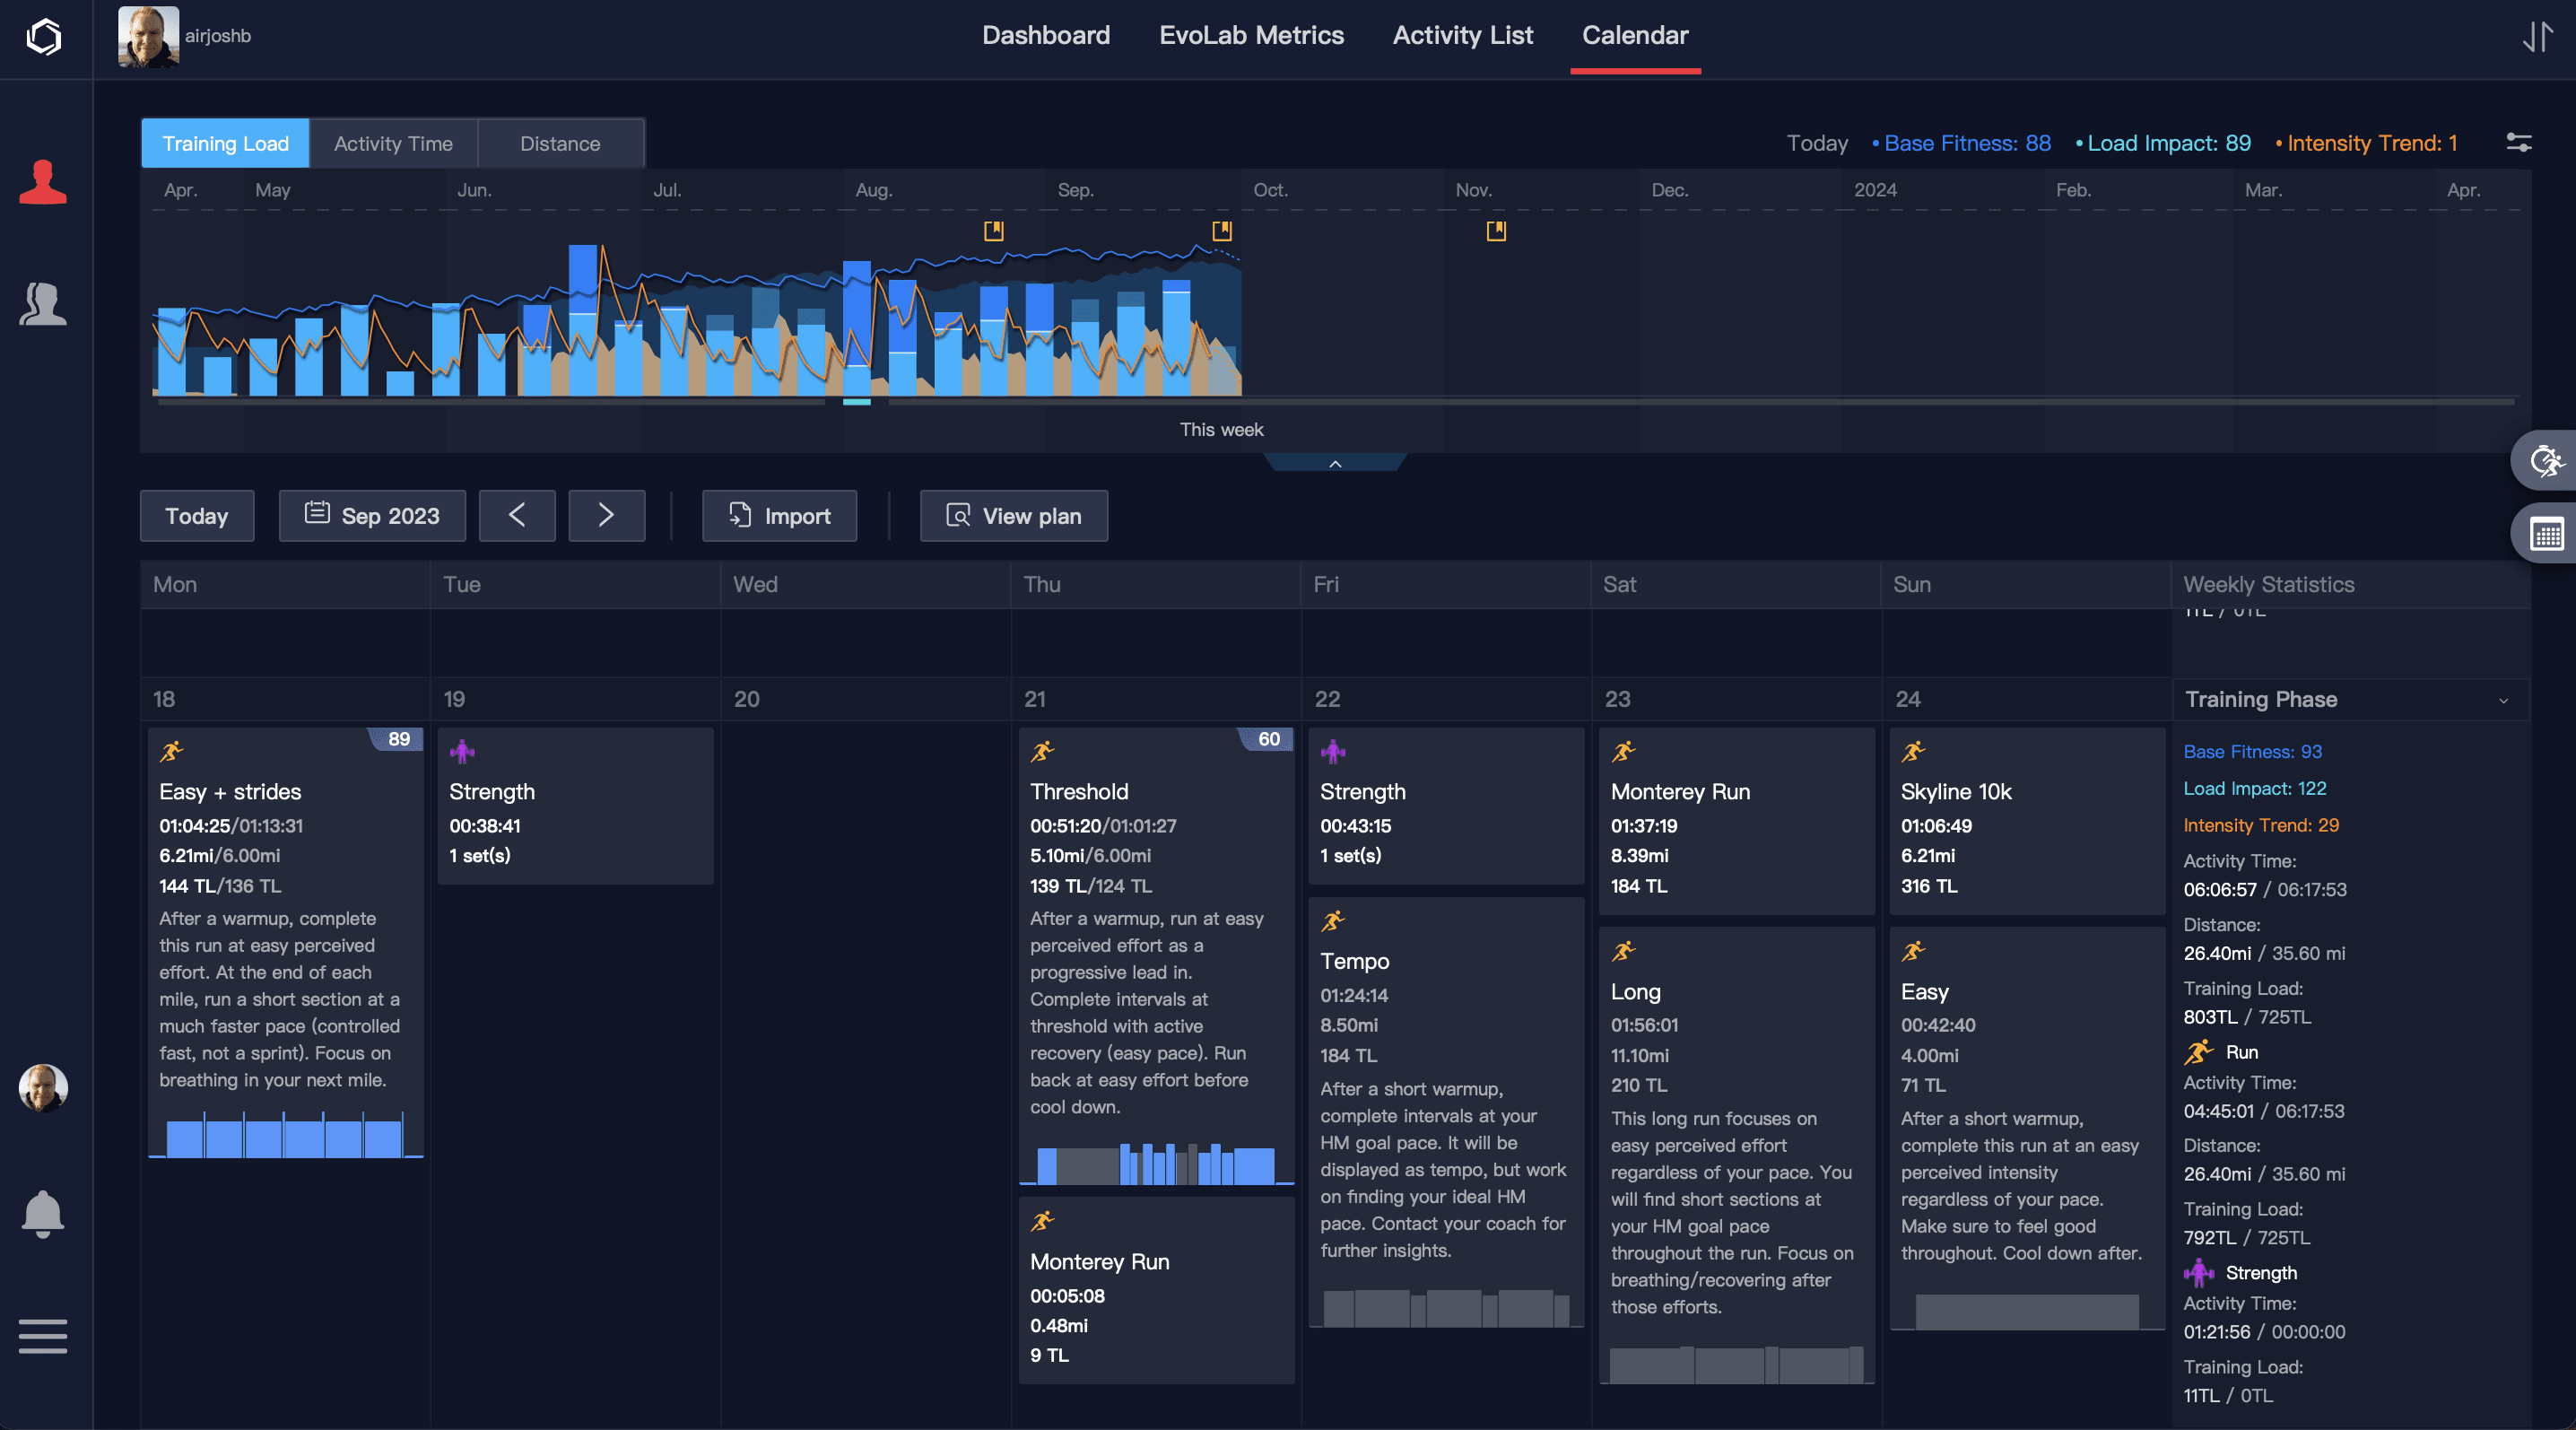
Task: Switch chart to Activity Time view
Action: coord(393,143)
